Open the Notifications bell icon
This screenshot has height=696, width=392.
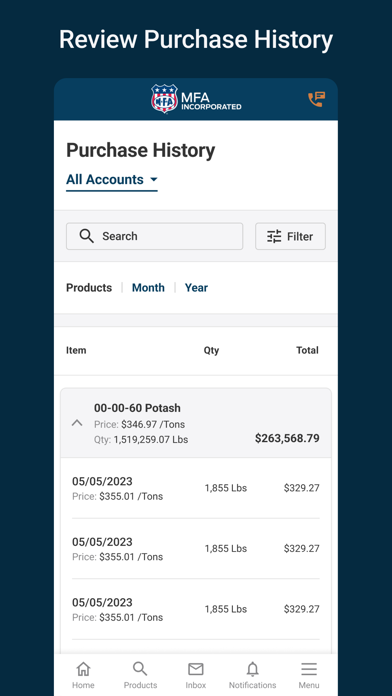point(253,669)
